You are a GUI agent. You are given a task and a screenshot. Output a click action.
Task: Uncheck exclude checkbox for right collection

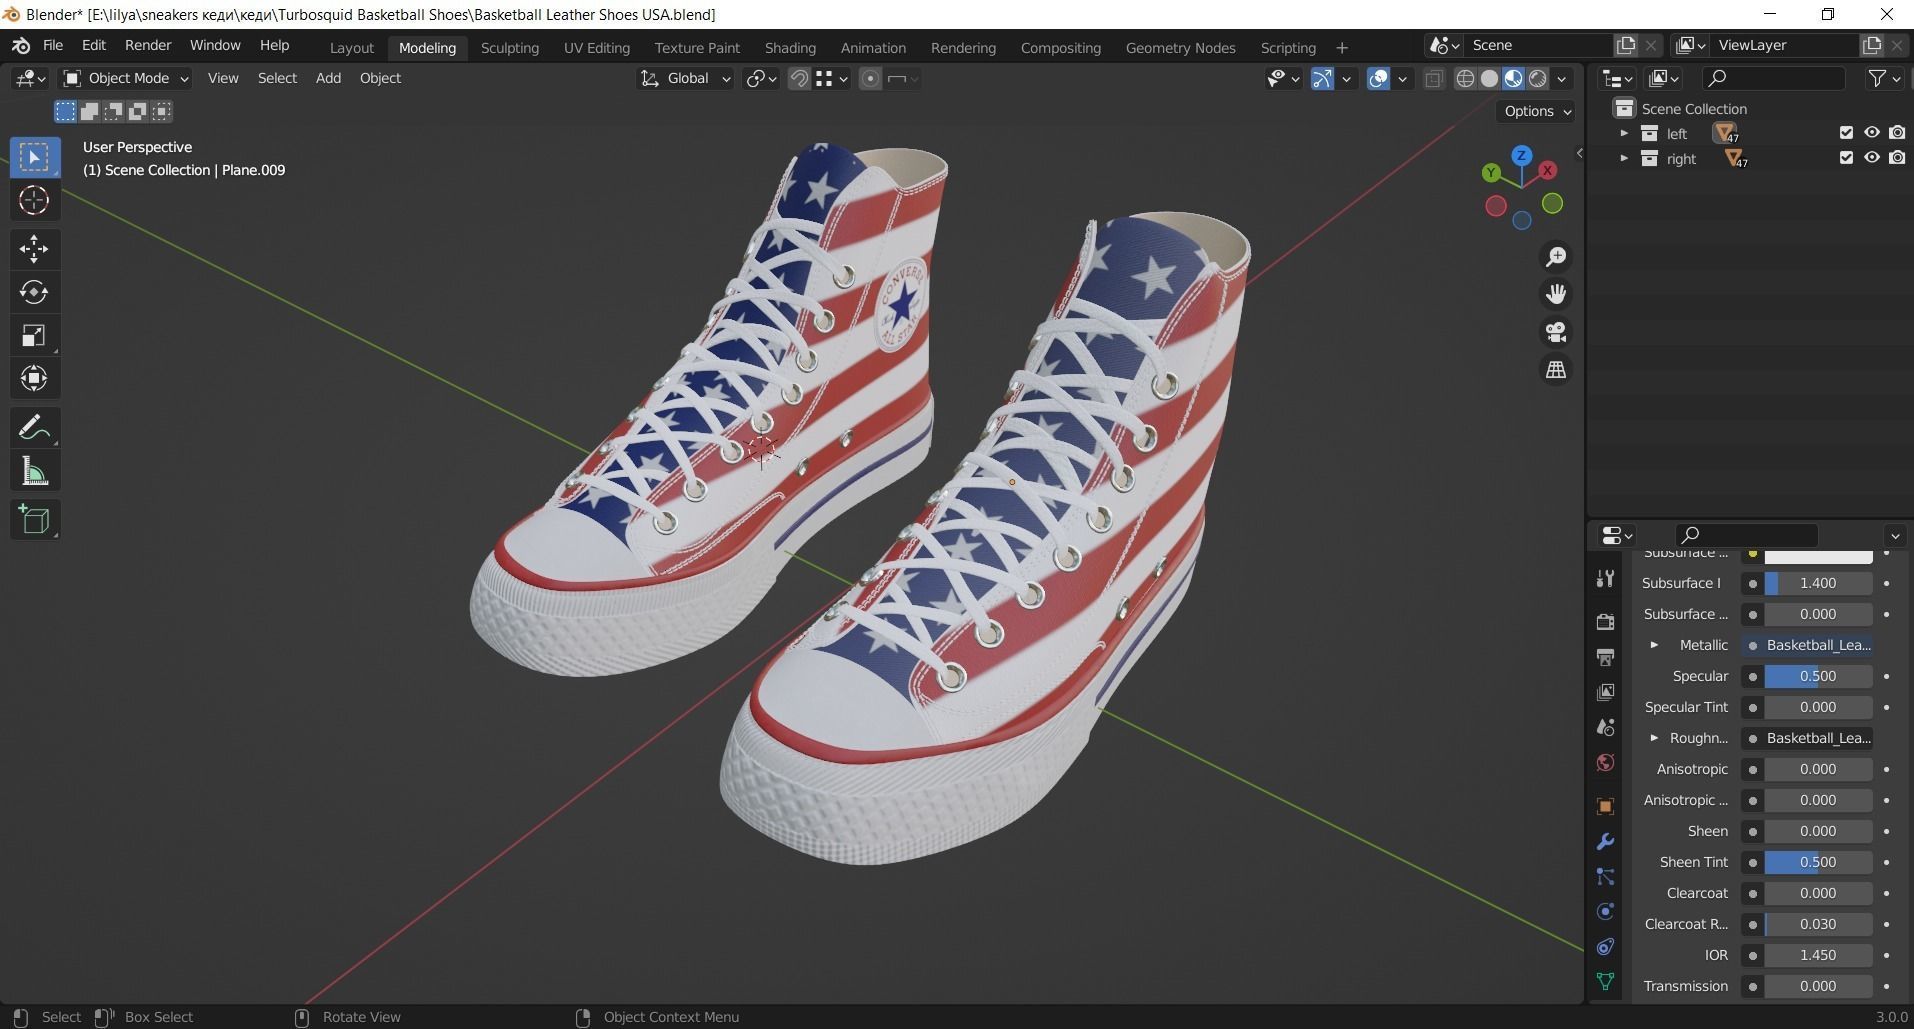[x=1846, y=158]
